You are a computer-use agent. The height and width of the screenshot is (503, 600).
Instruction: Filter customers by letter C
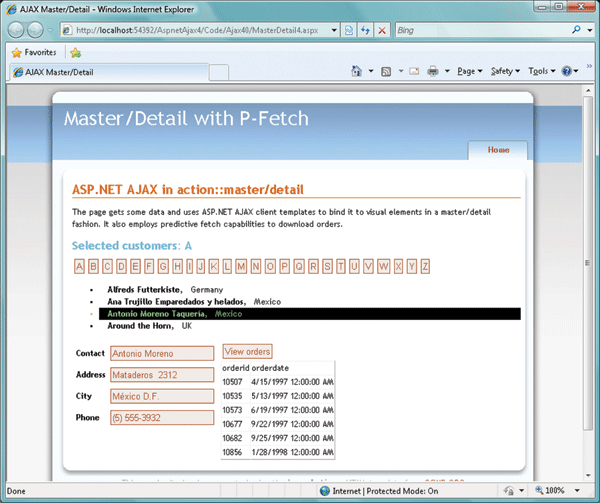point(107,266)
